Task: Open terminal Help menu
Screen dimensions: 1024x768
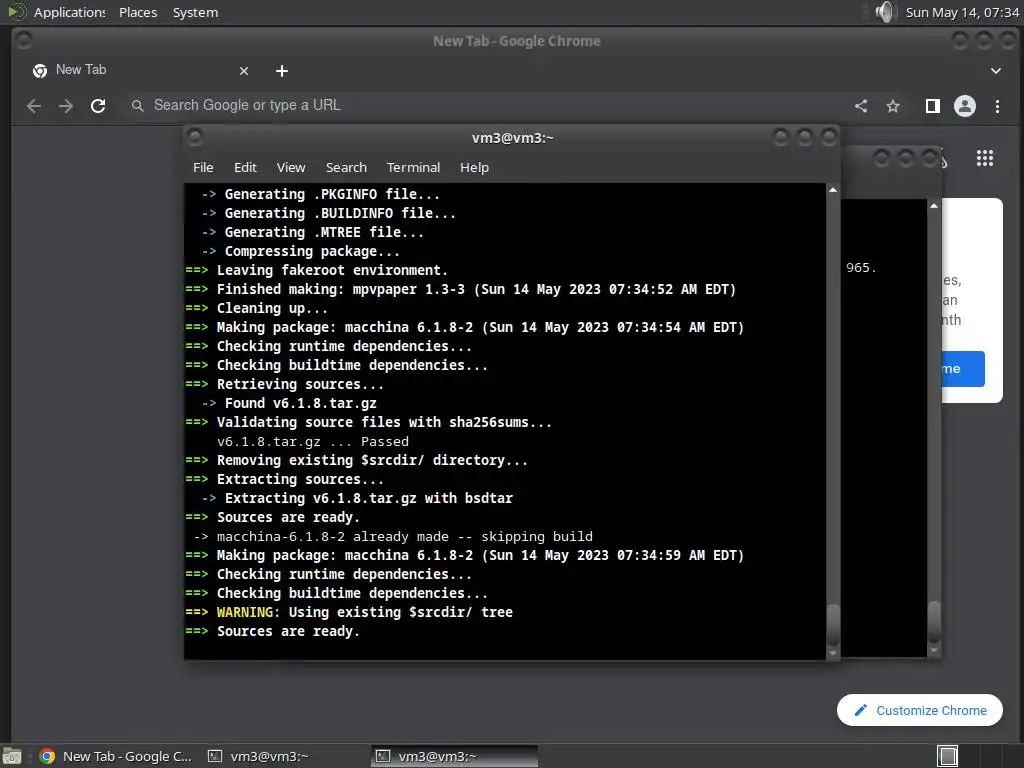Action: point(474,167)
